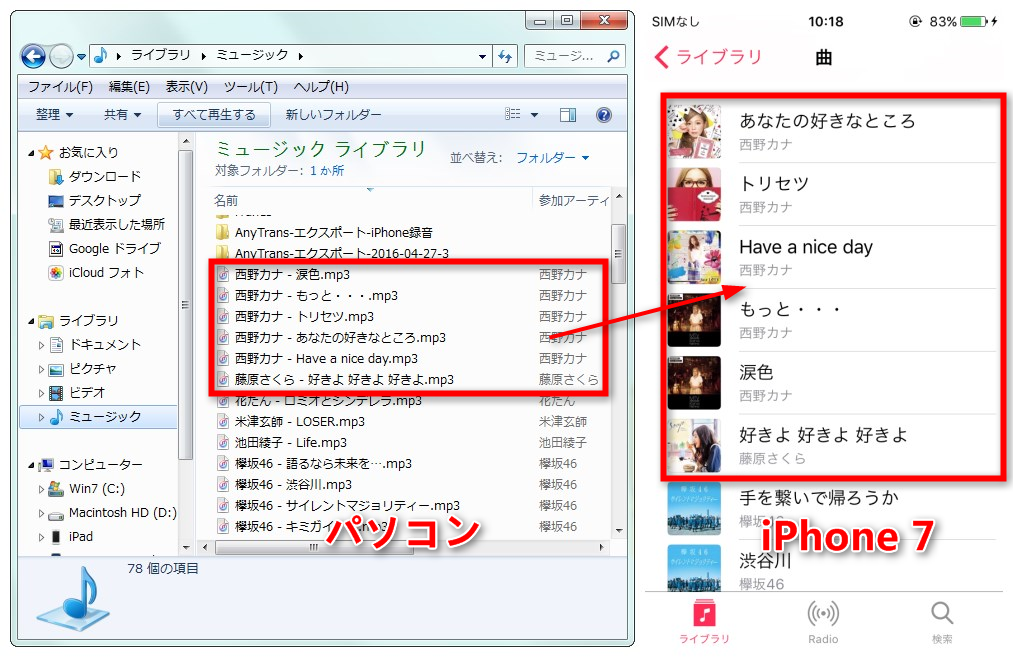Screen dimensions: 1013x657
Task: Tap the ライブラリ tab on iPhone
Action: point(704,621)
